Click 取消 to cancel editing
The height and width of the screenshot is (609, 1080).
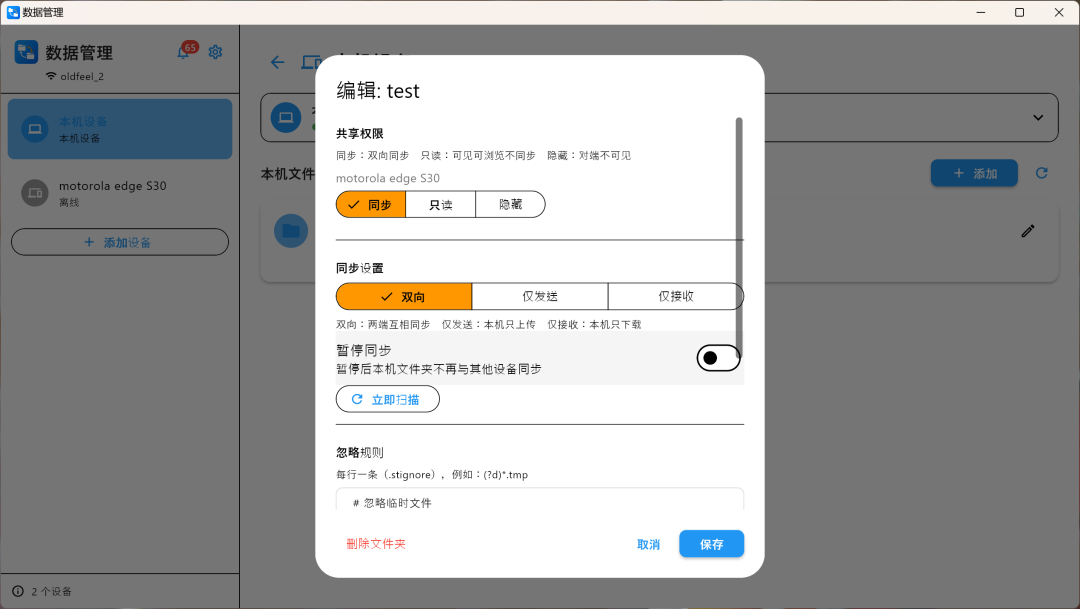coord(648,544)
